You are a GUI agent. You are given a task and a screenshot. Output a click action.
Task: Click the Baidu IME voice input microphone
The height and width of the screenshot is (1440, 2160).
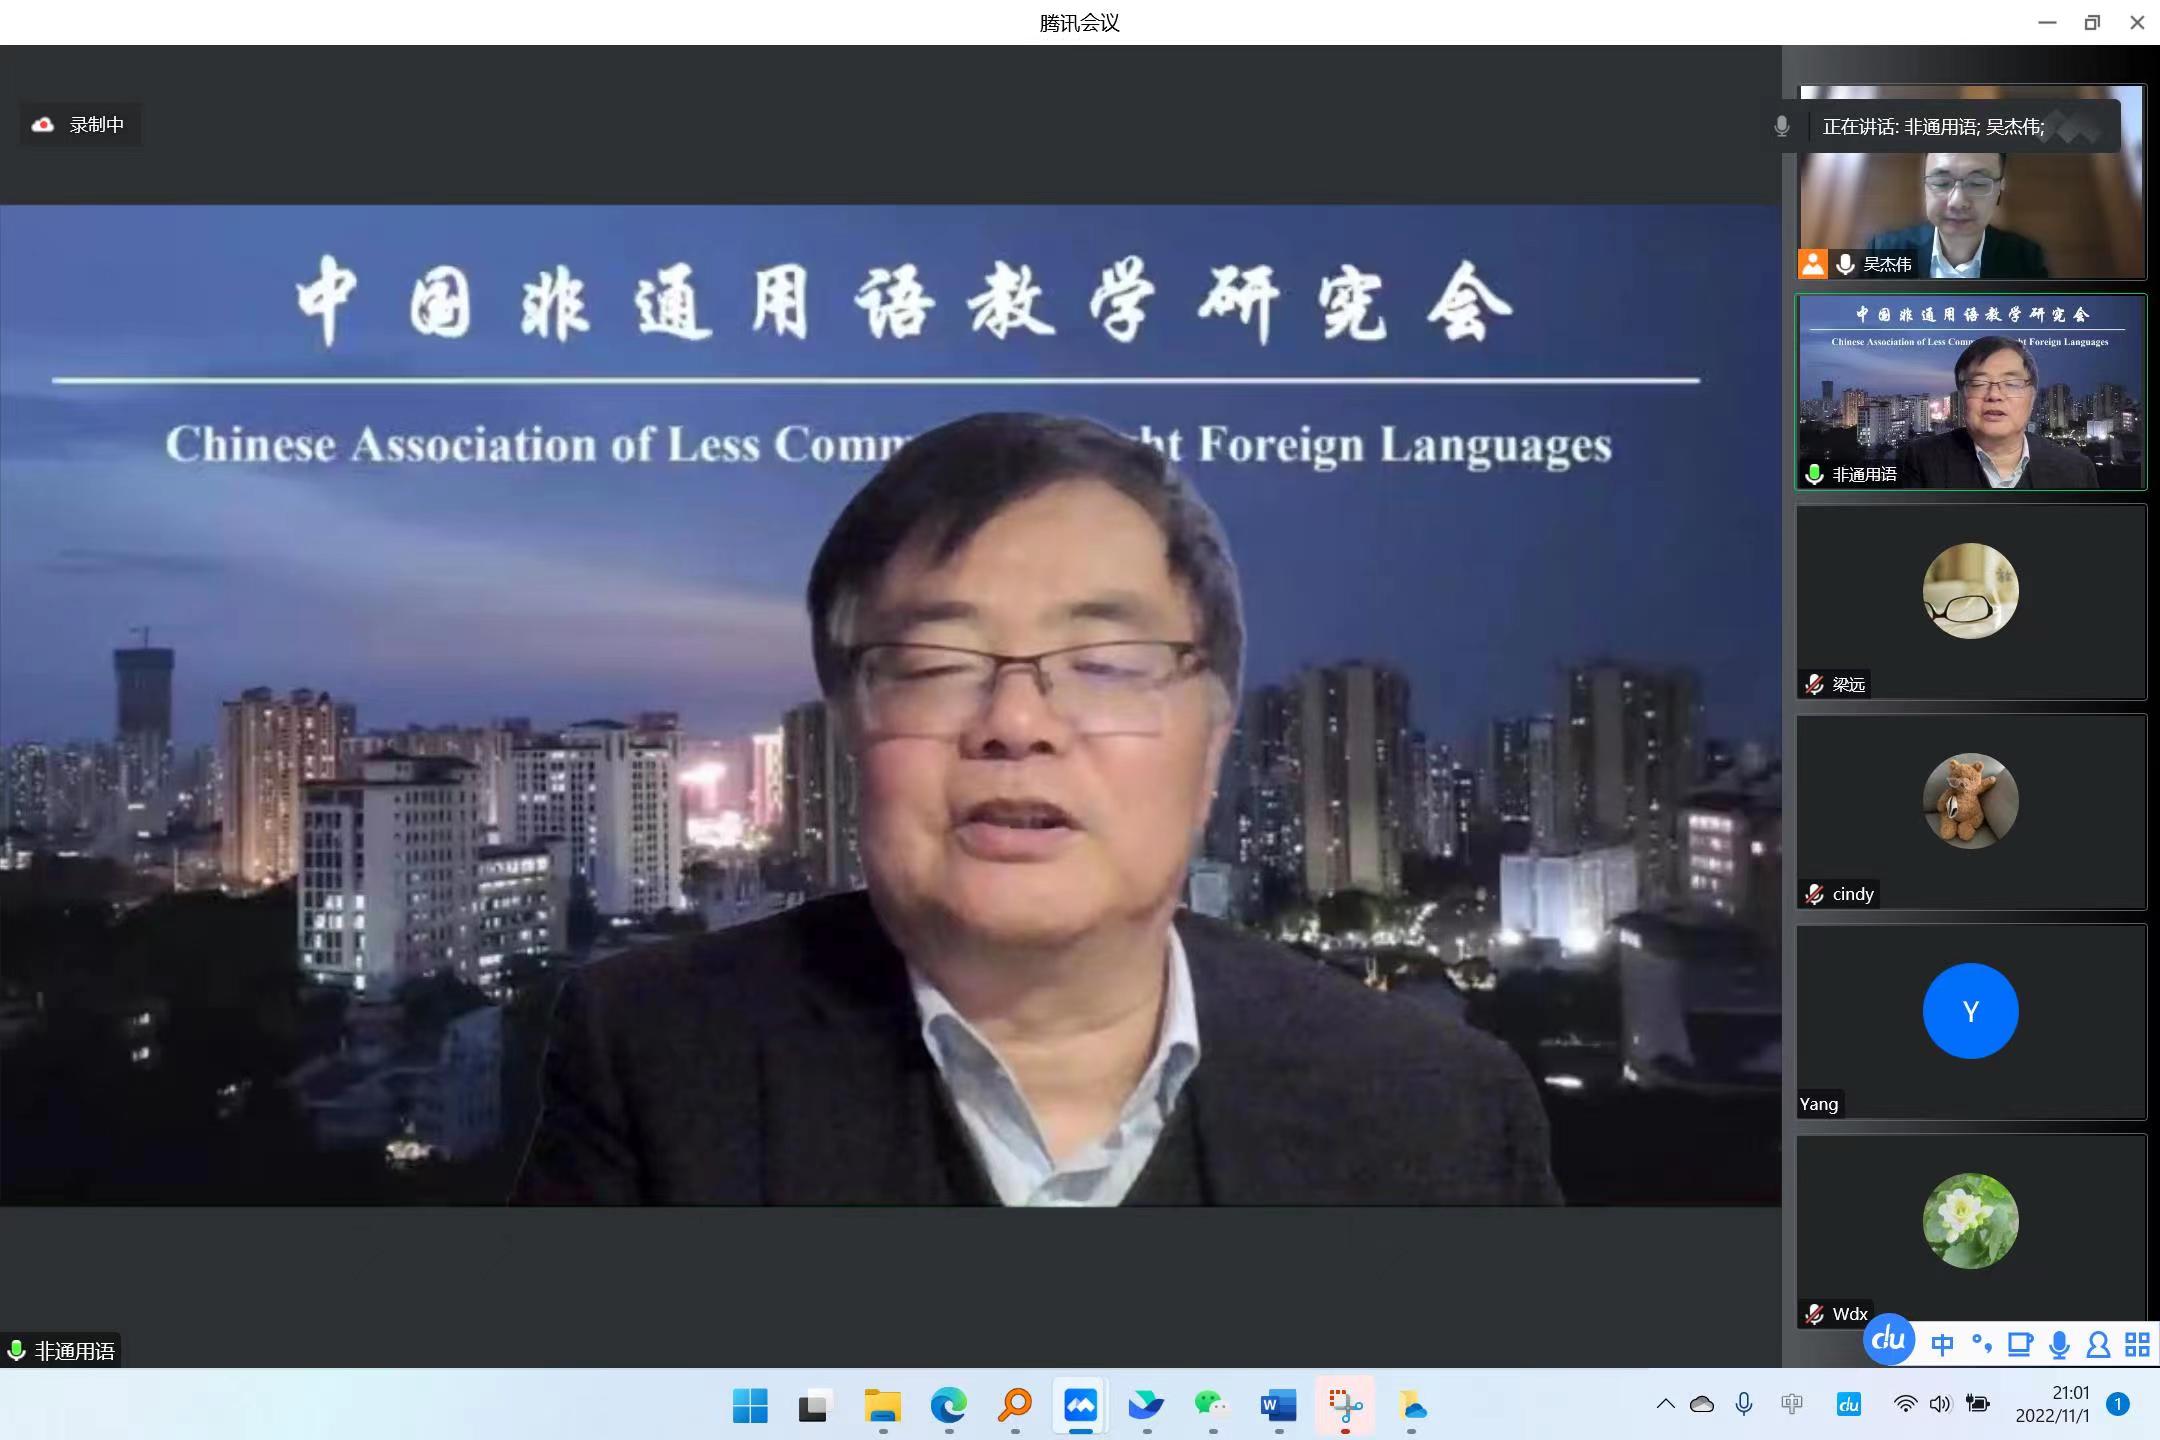click(x=2059, y=1345)
